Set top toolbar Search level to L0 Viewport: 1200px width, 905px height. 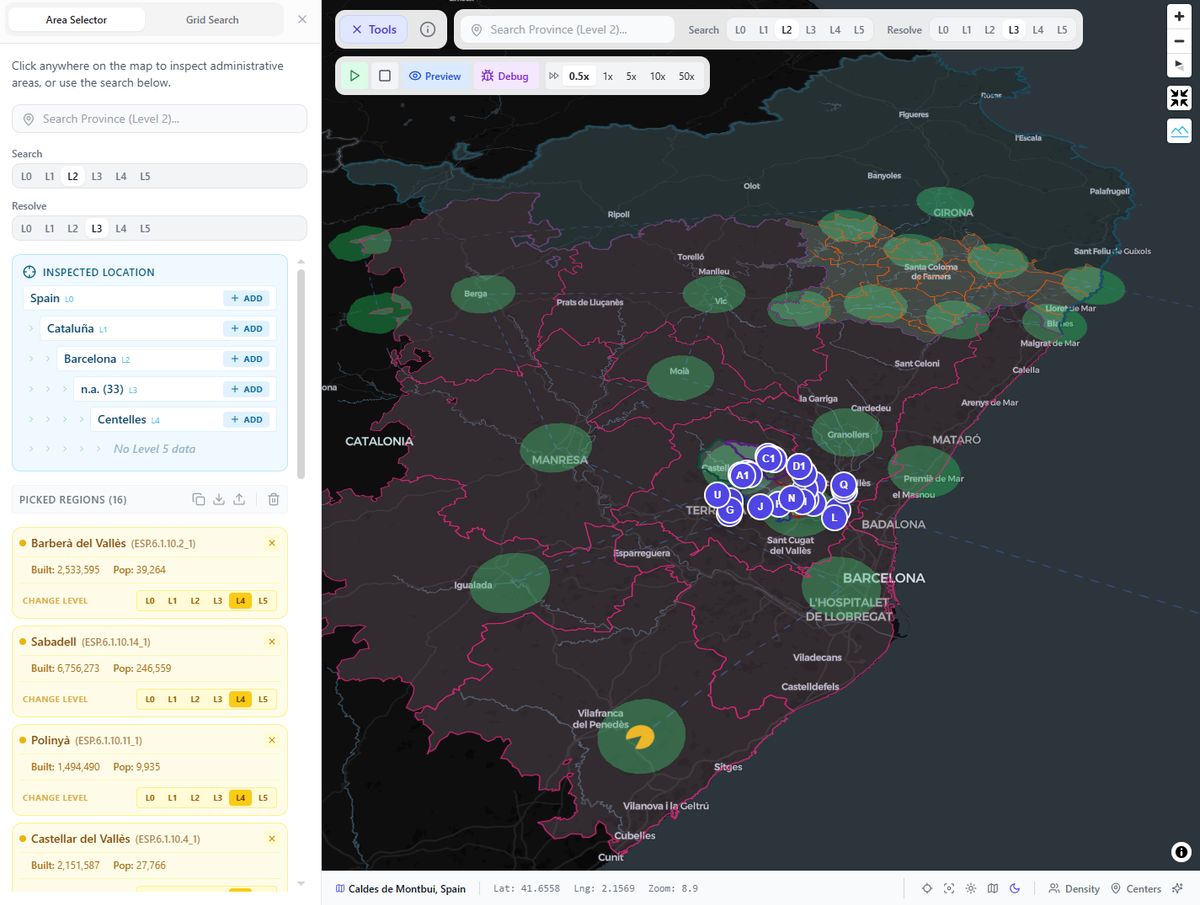[x=740, y=30]
